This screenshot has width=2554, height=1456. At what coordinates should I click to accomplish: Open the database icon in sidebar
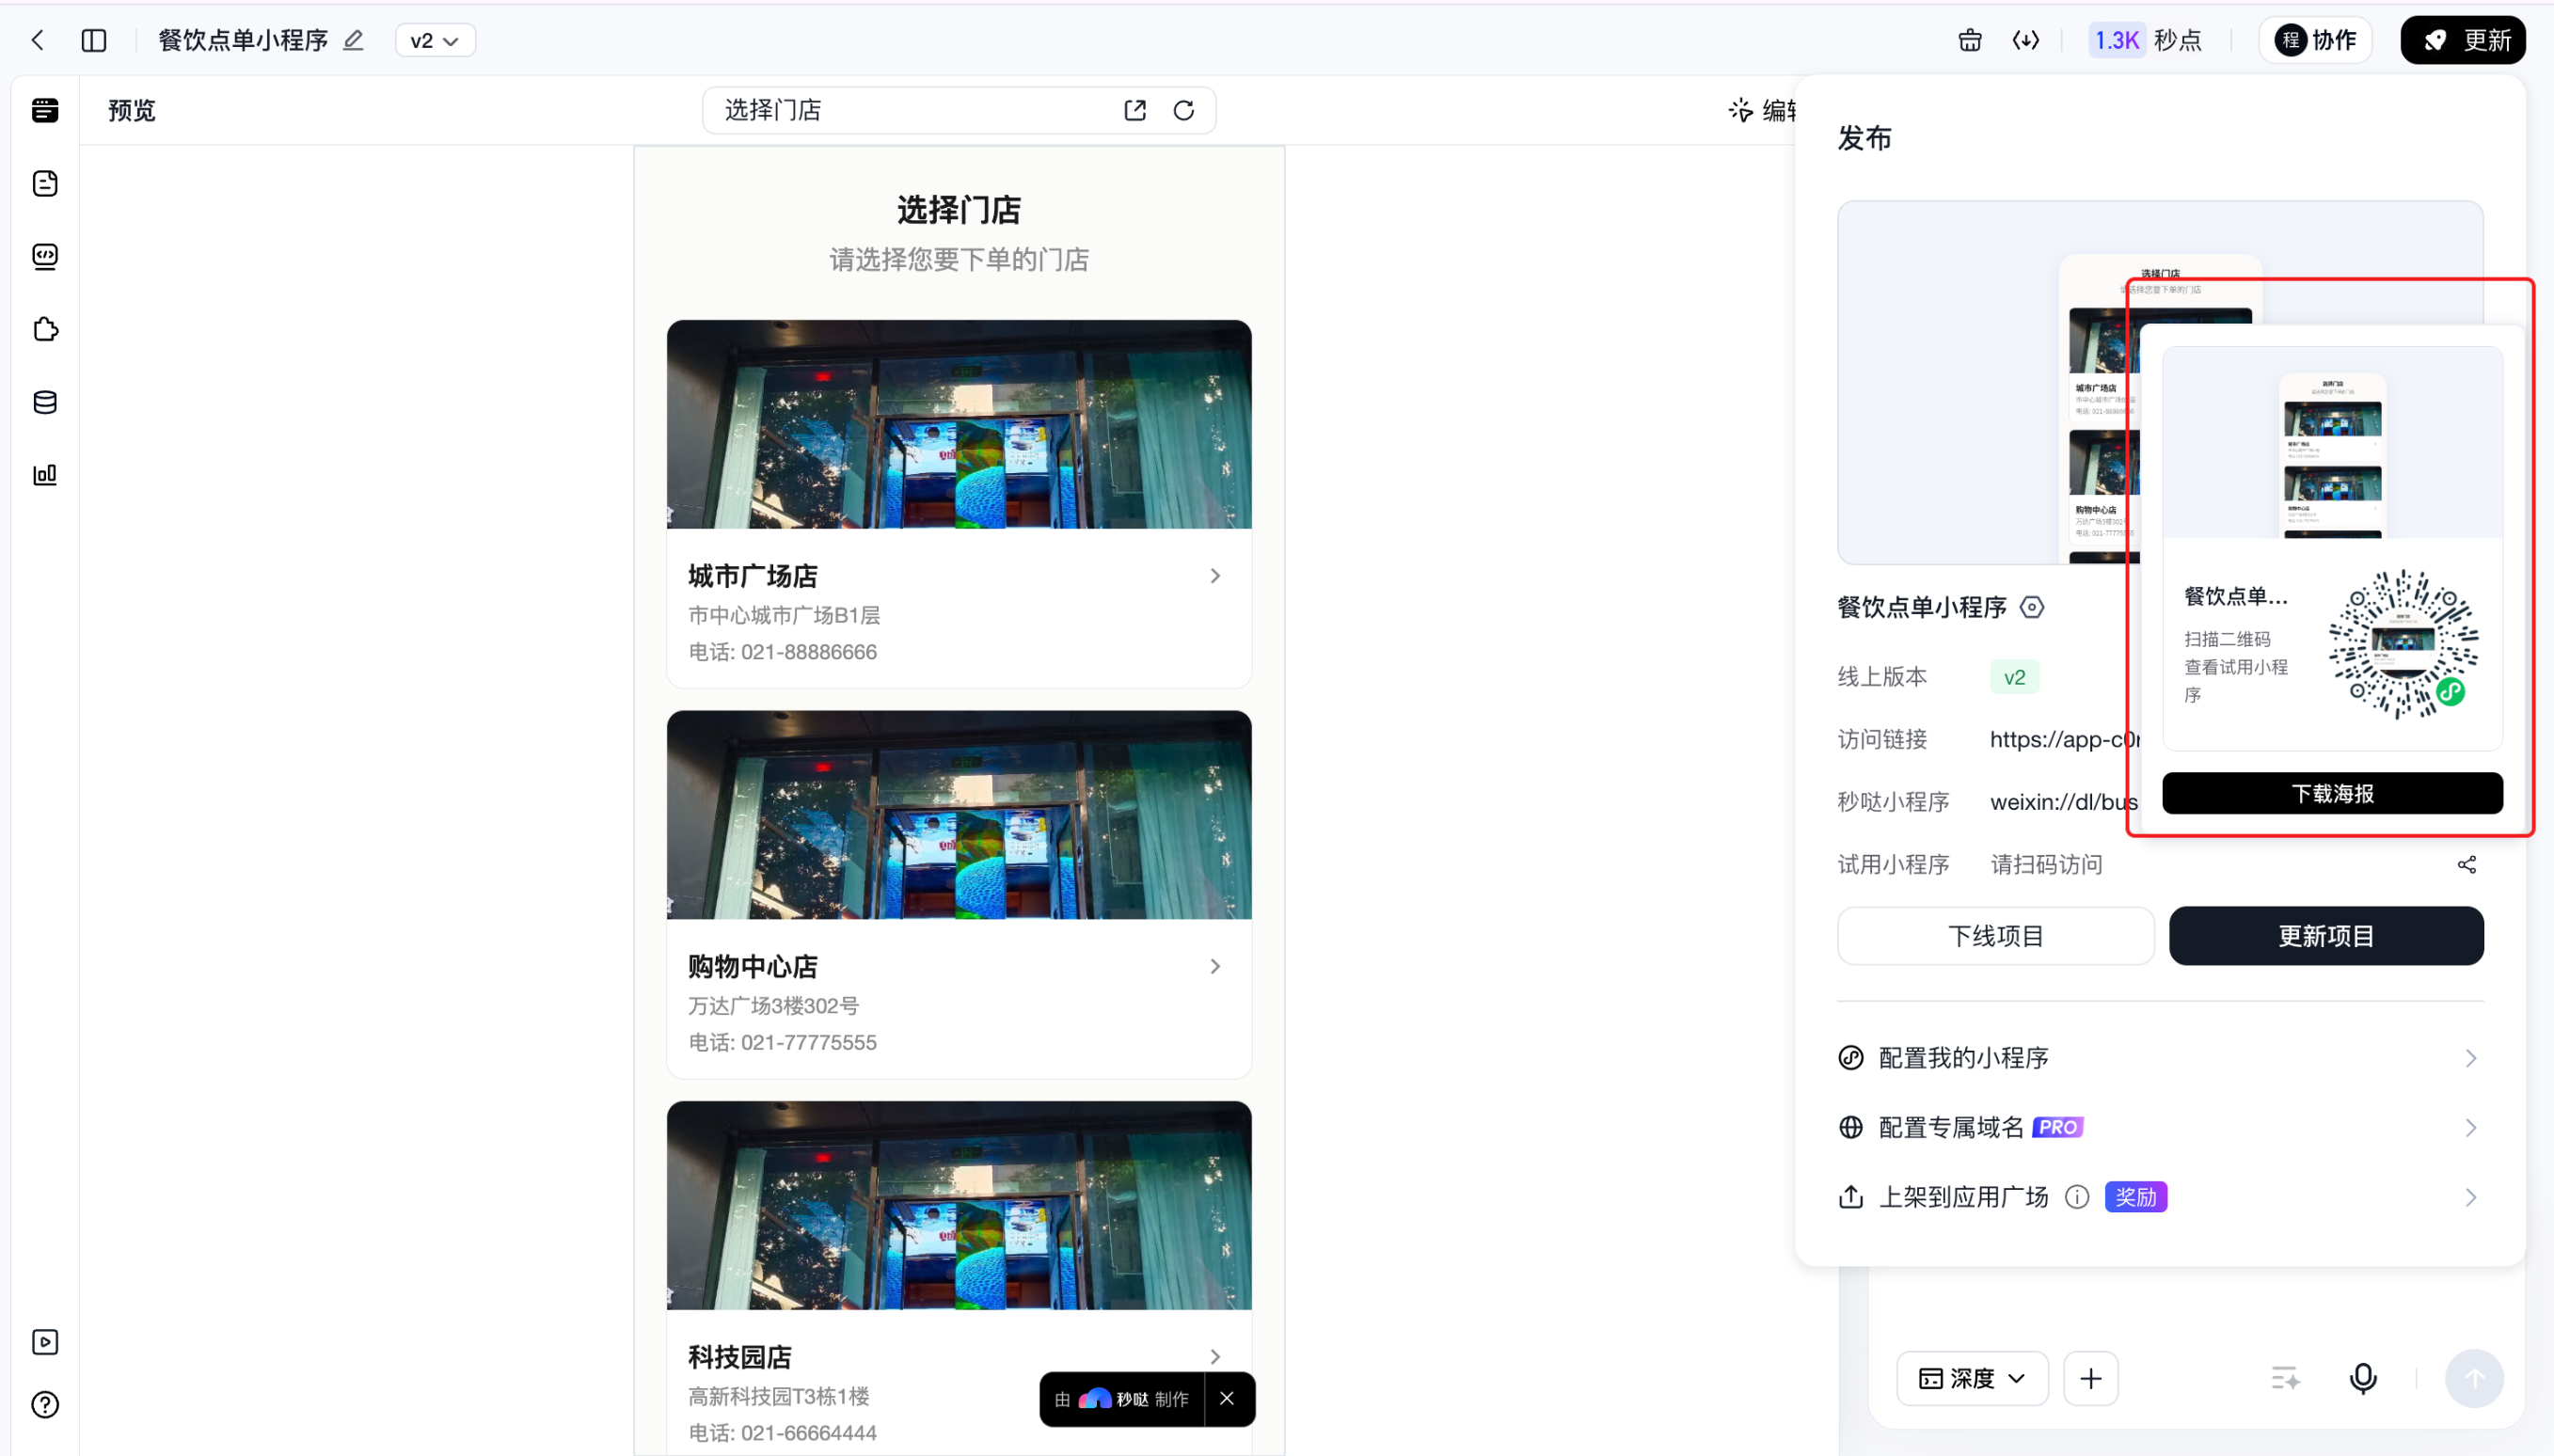coord(45,402)
